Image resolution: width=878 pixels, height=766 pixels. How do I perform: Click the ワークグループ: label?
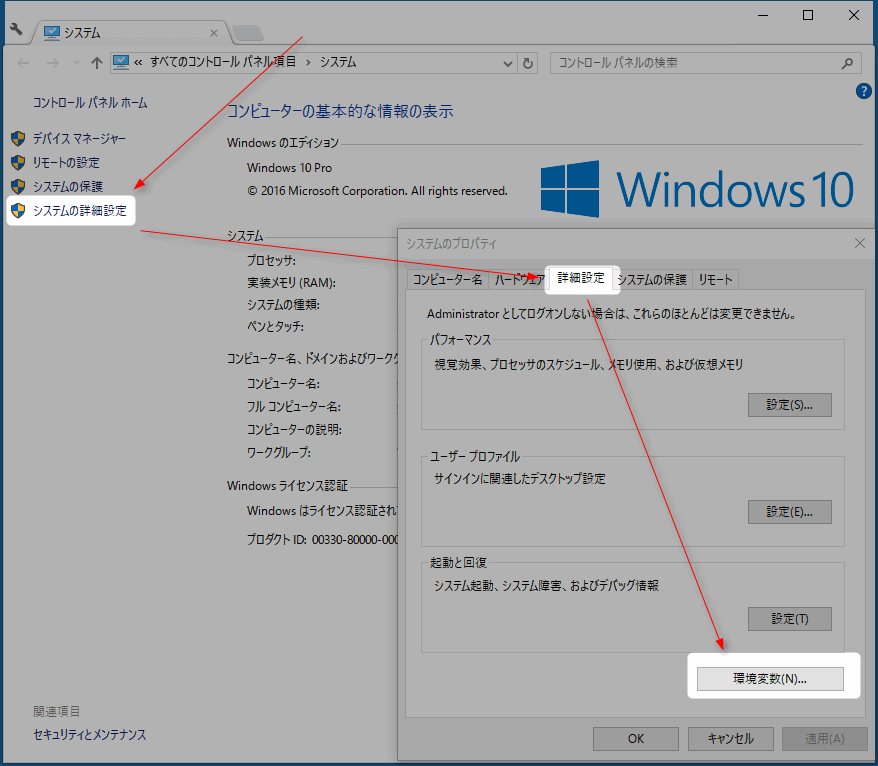(279, 452)
